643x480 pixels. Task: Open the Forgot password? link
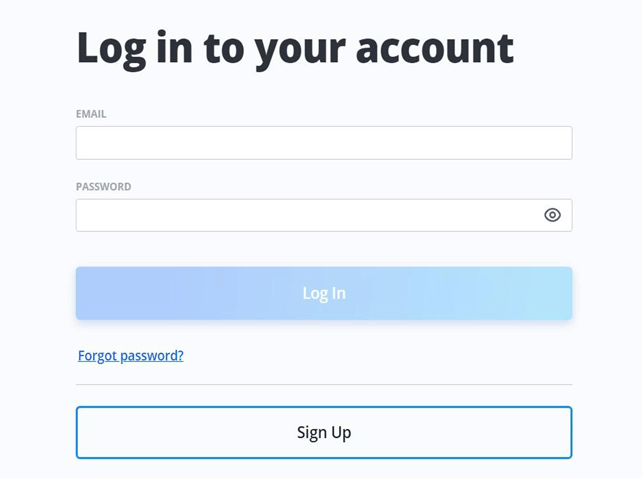pyautogui.click(x=131, y=355)
